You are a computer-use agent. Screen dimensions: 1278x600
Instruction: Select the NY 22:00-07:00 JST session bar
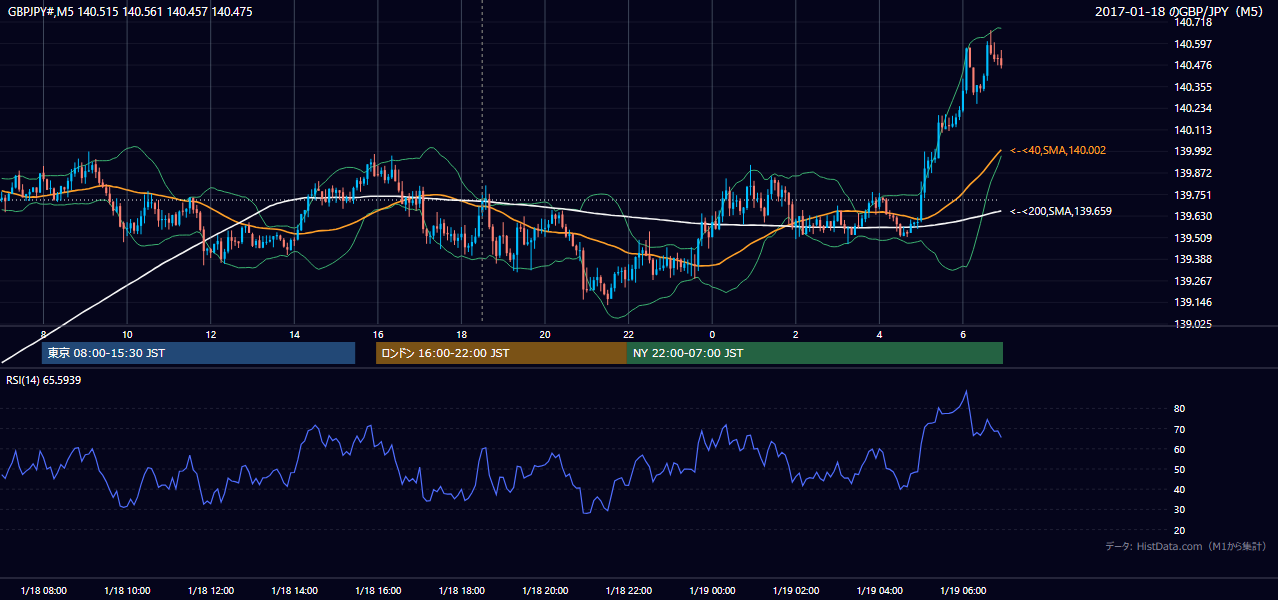tap(815, 353)
